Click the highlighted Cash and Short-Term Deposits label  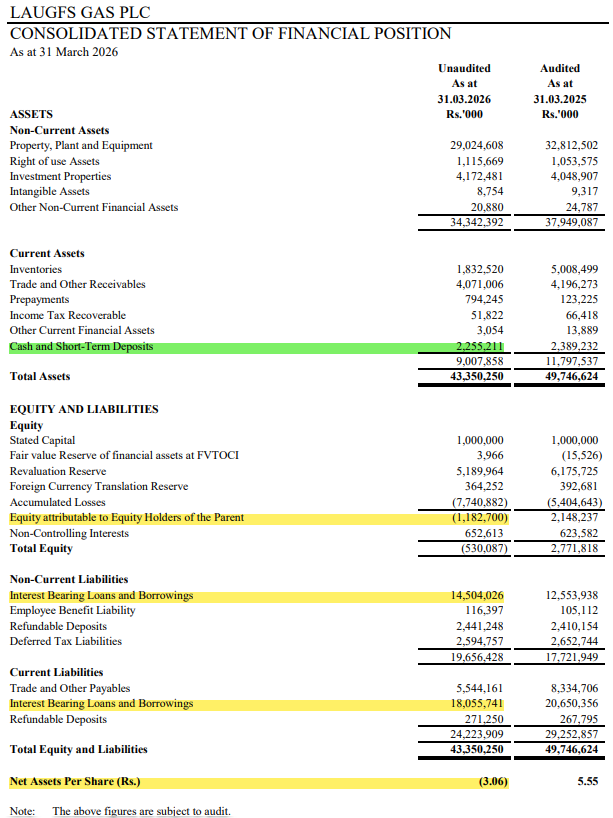(x=81, y=346)
